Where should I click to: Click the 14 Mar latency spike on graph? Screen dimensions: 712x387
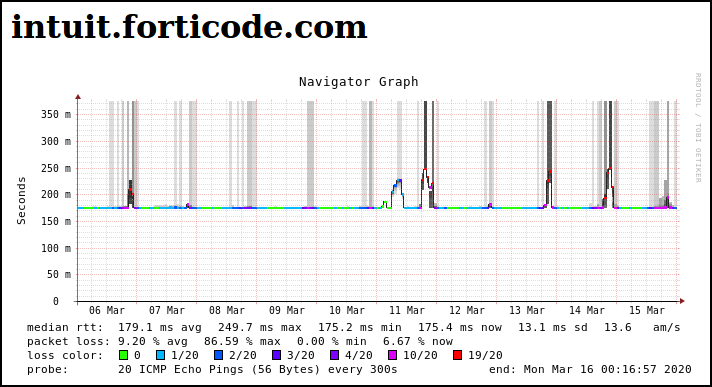coord(610,169)
